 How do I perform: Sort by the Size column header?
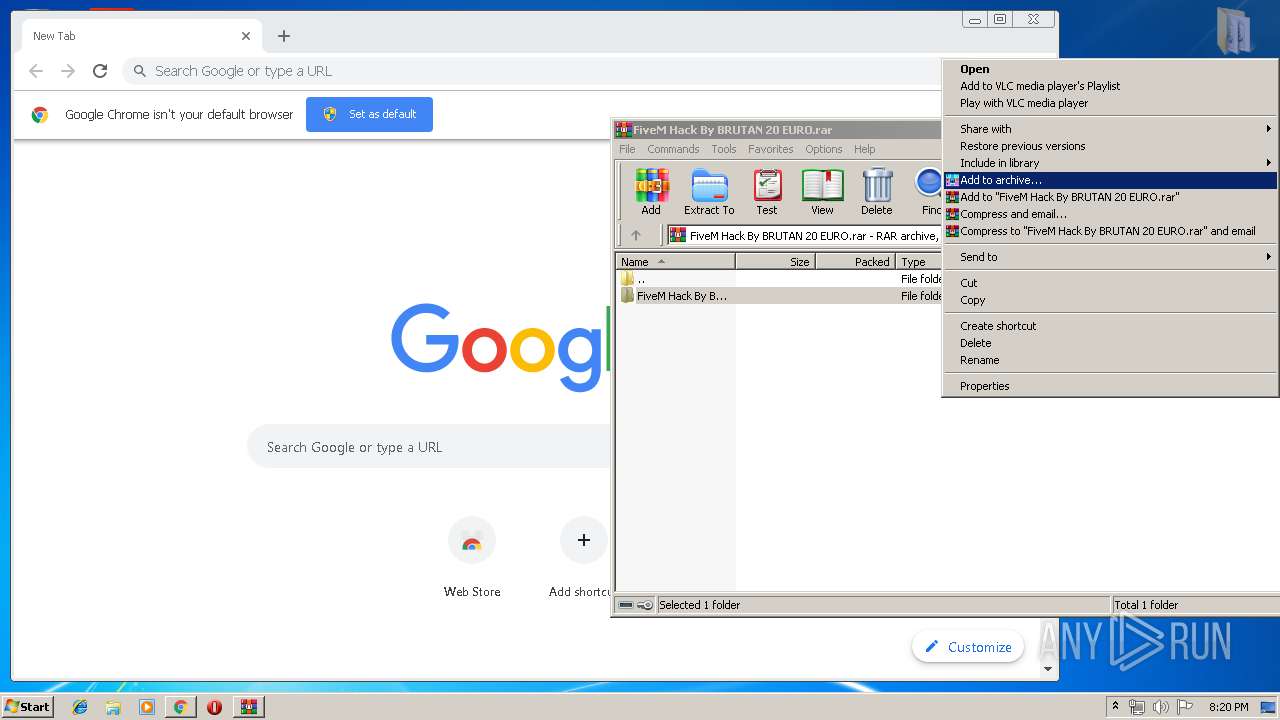click(775, 262)
